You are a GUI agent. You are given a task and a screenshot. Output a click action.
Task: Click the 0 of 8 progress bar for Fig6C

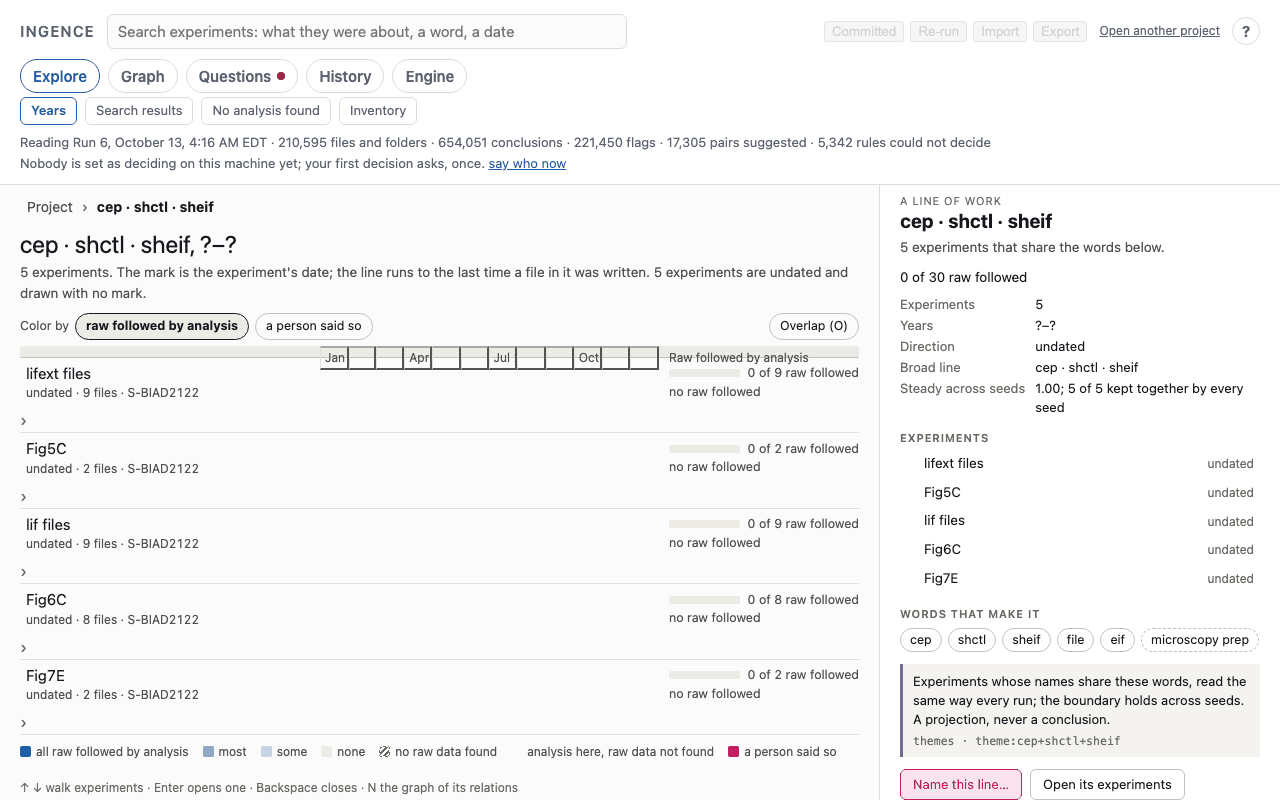(x=704, y=600)
